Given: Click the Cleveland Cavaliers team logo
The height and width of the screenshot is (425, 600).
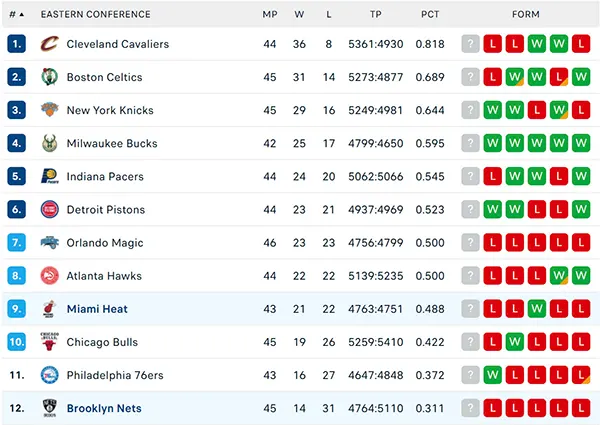Looking at the screenshot, I should pyautogui.click(x=50, y=44).
